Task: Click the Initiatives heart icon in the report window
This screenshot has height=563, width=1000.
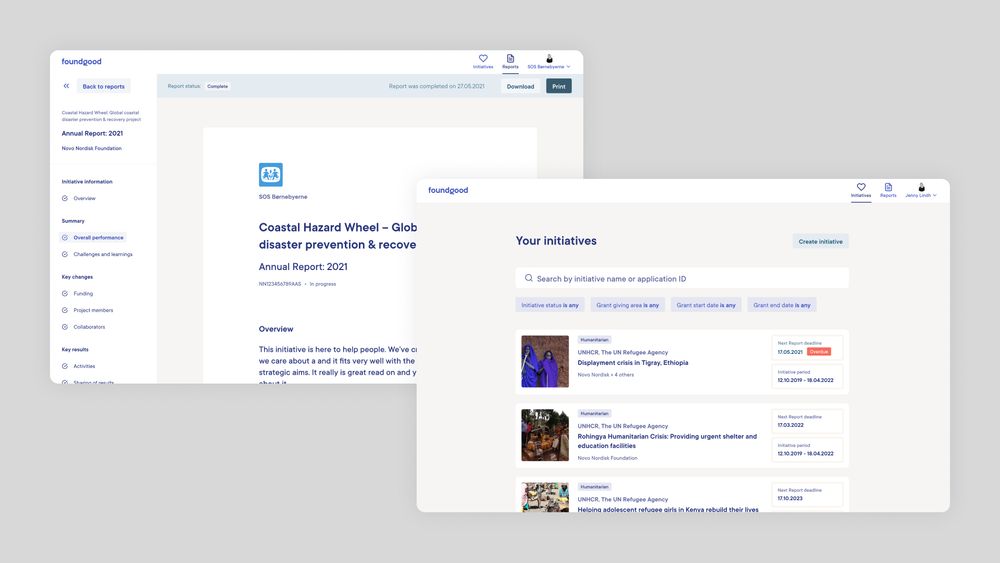Action: click(483, 58)
